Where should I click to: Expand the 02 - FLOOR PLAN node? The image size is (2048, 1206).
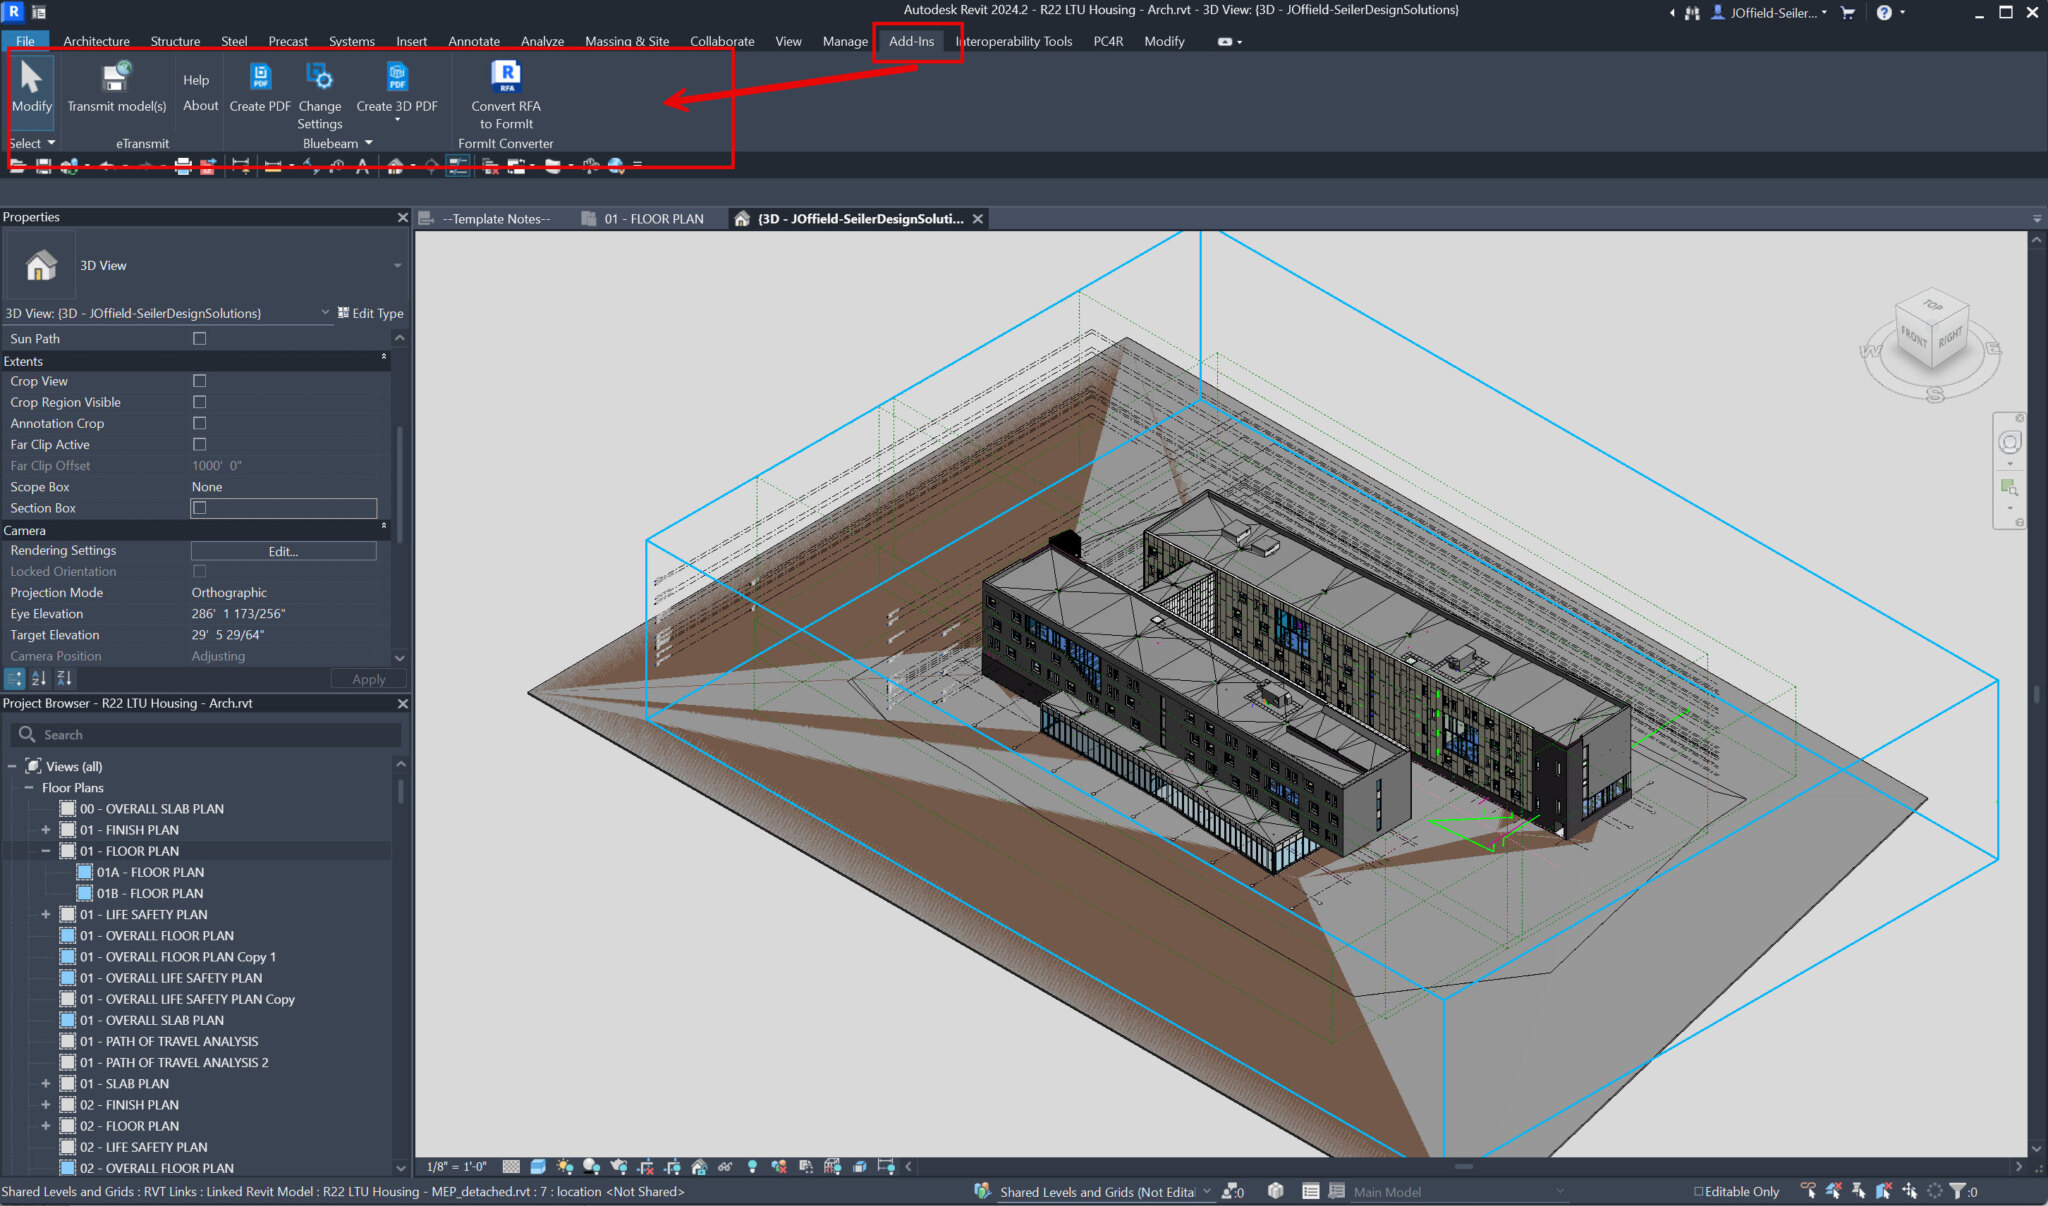pos(46,1126)
